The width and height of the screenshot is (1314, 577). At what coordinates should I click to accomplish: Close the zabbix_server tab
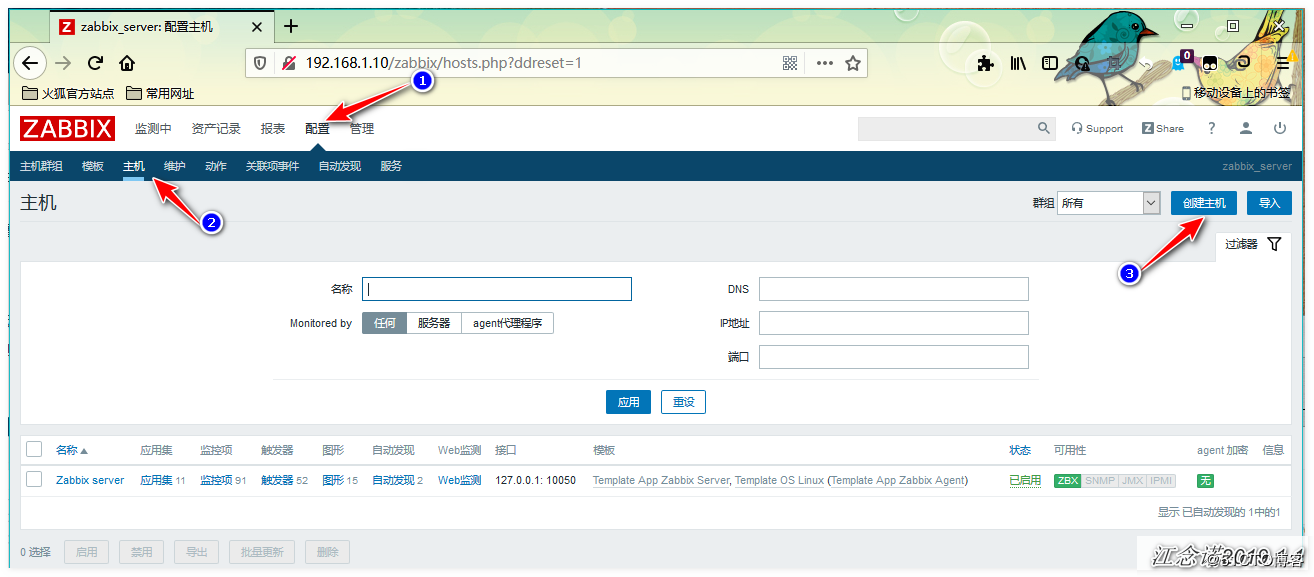click(255, 26)
